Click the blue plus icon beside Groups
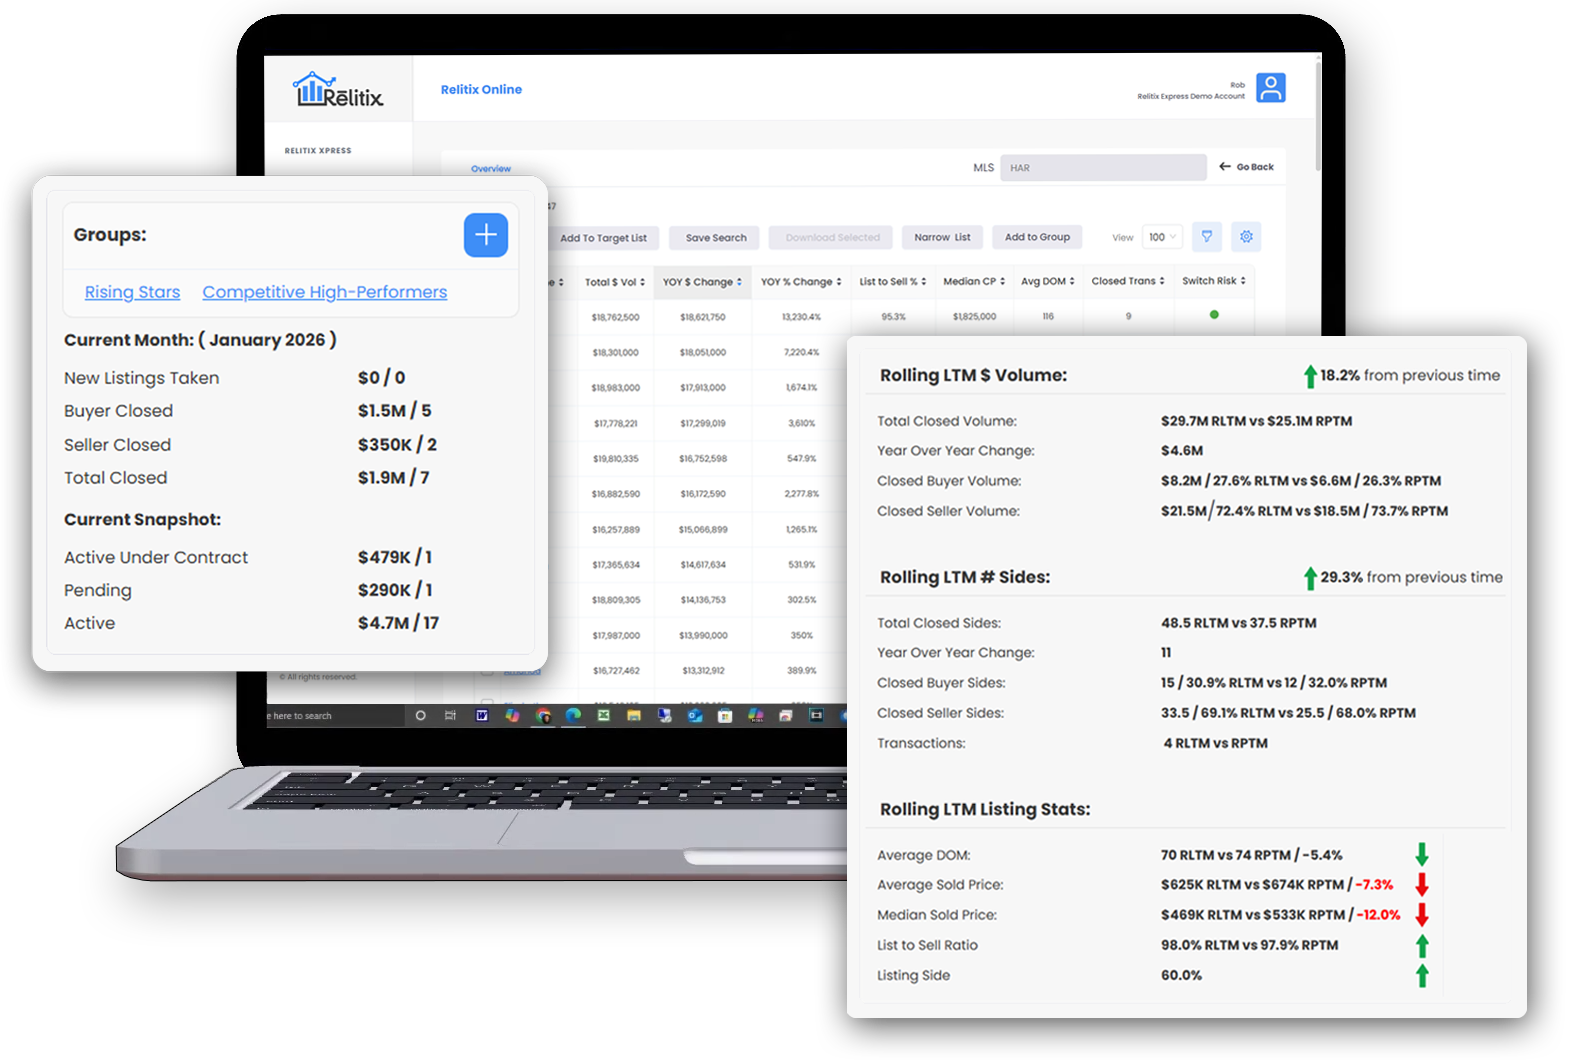The width and height of the screenshot is (1586, 1060). pos(486,235)
